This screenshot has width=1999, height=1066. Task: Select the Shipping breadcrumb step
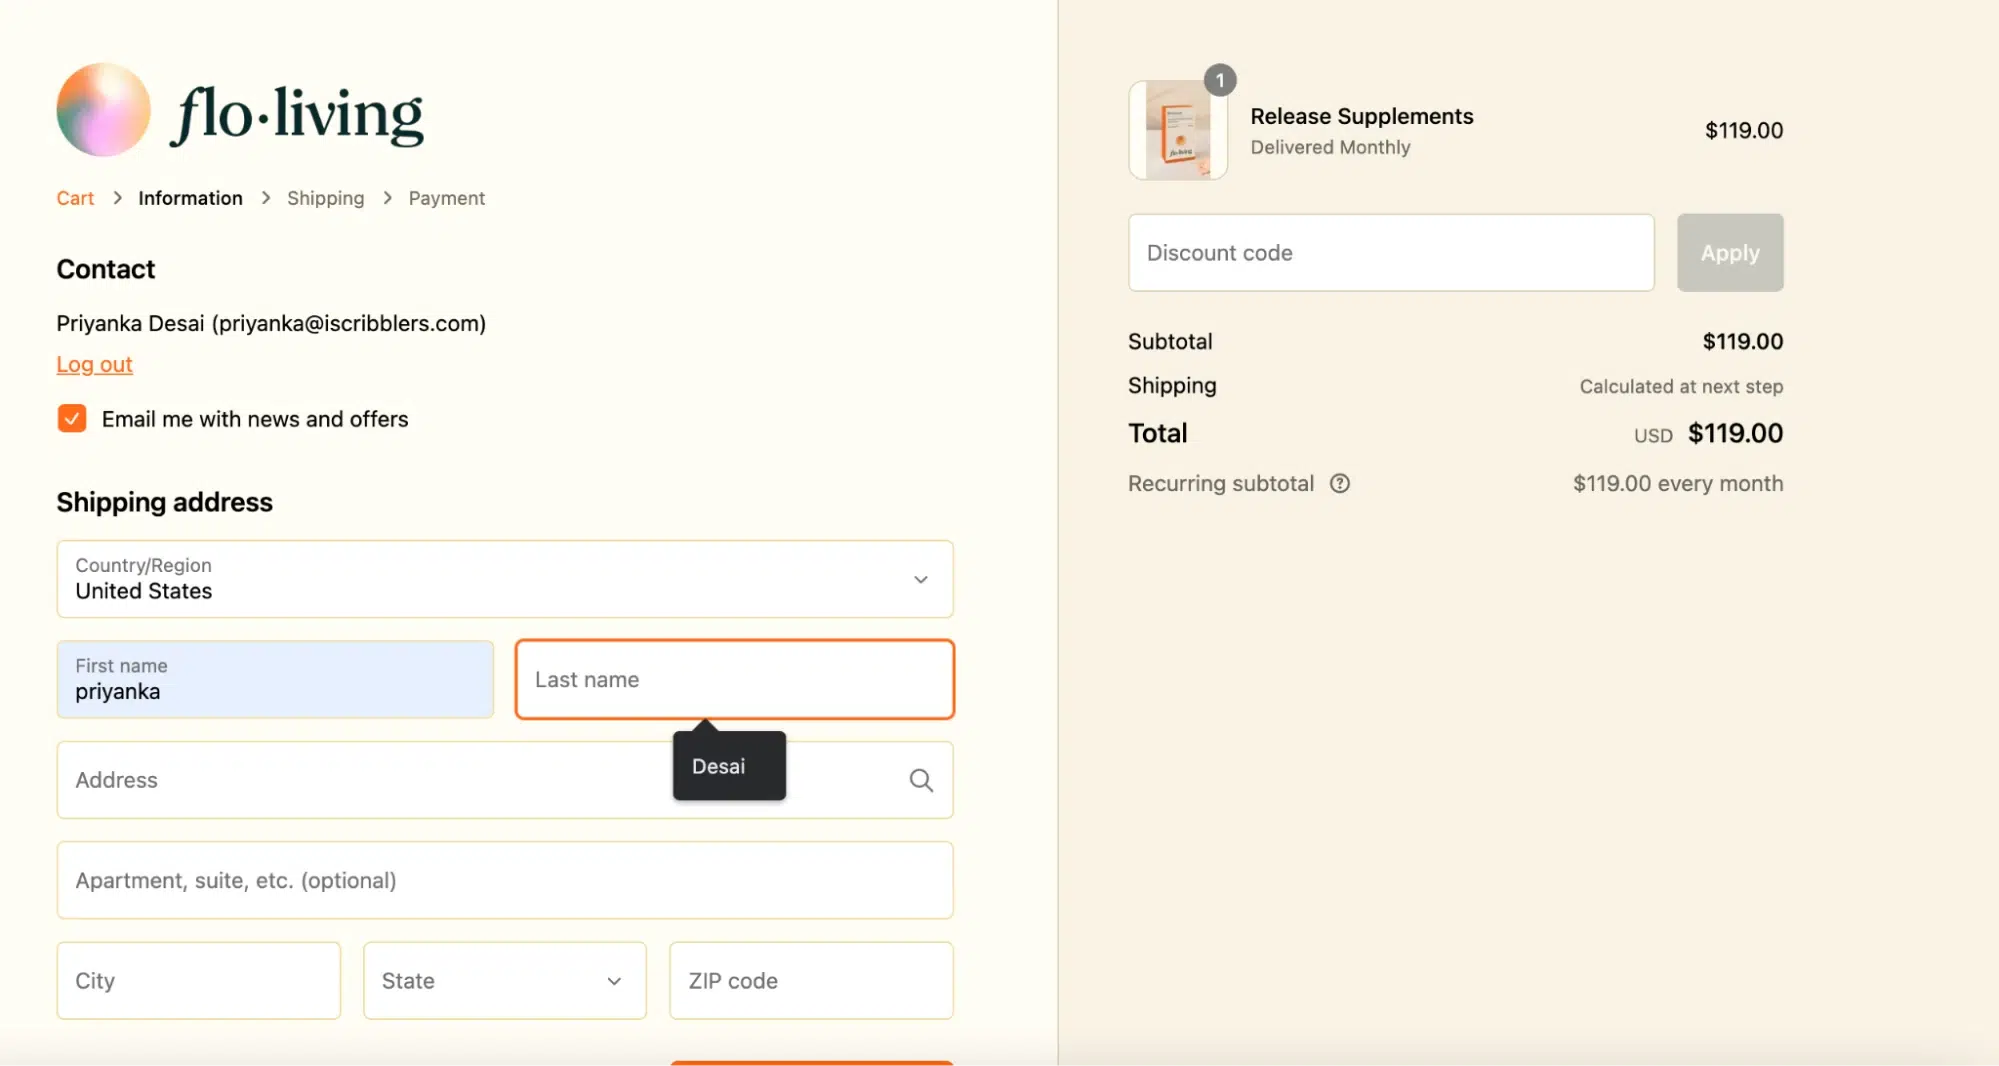326,198
